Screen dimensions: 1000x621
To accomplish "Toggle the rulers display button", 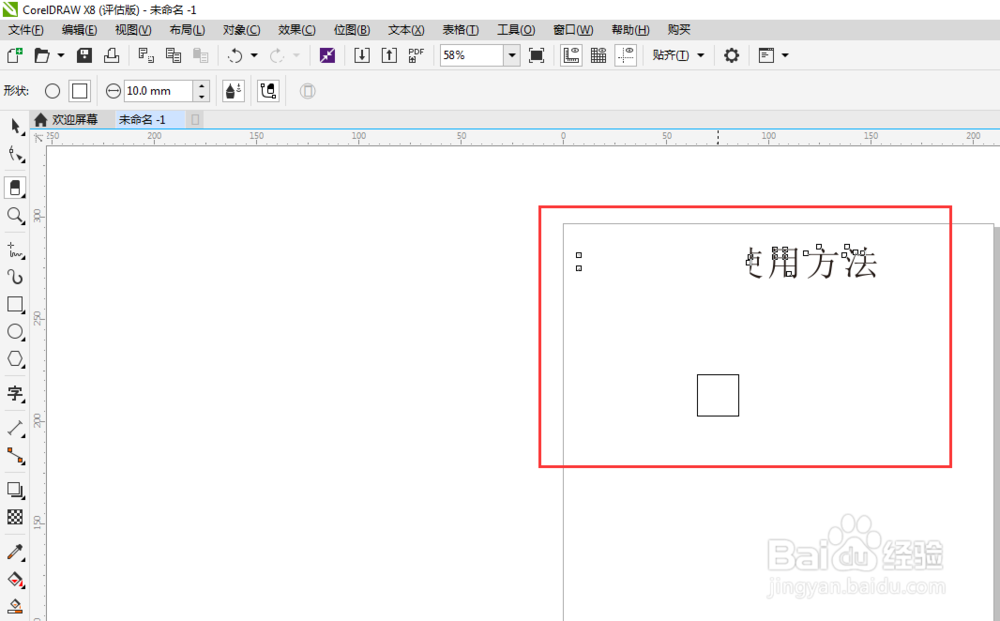I will point(572,55).
